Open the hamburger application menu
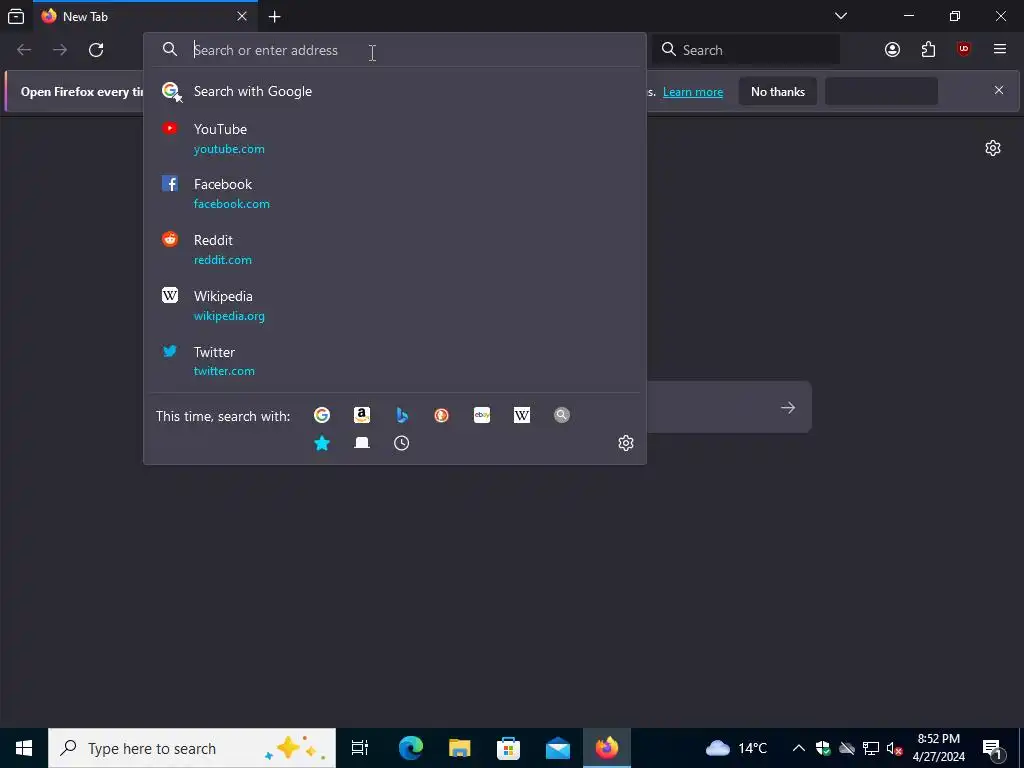The height and width of the screenshot is (768, 1024). click(1000, 50)
